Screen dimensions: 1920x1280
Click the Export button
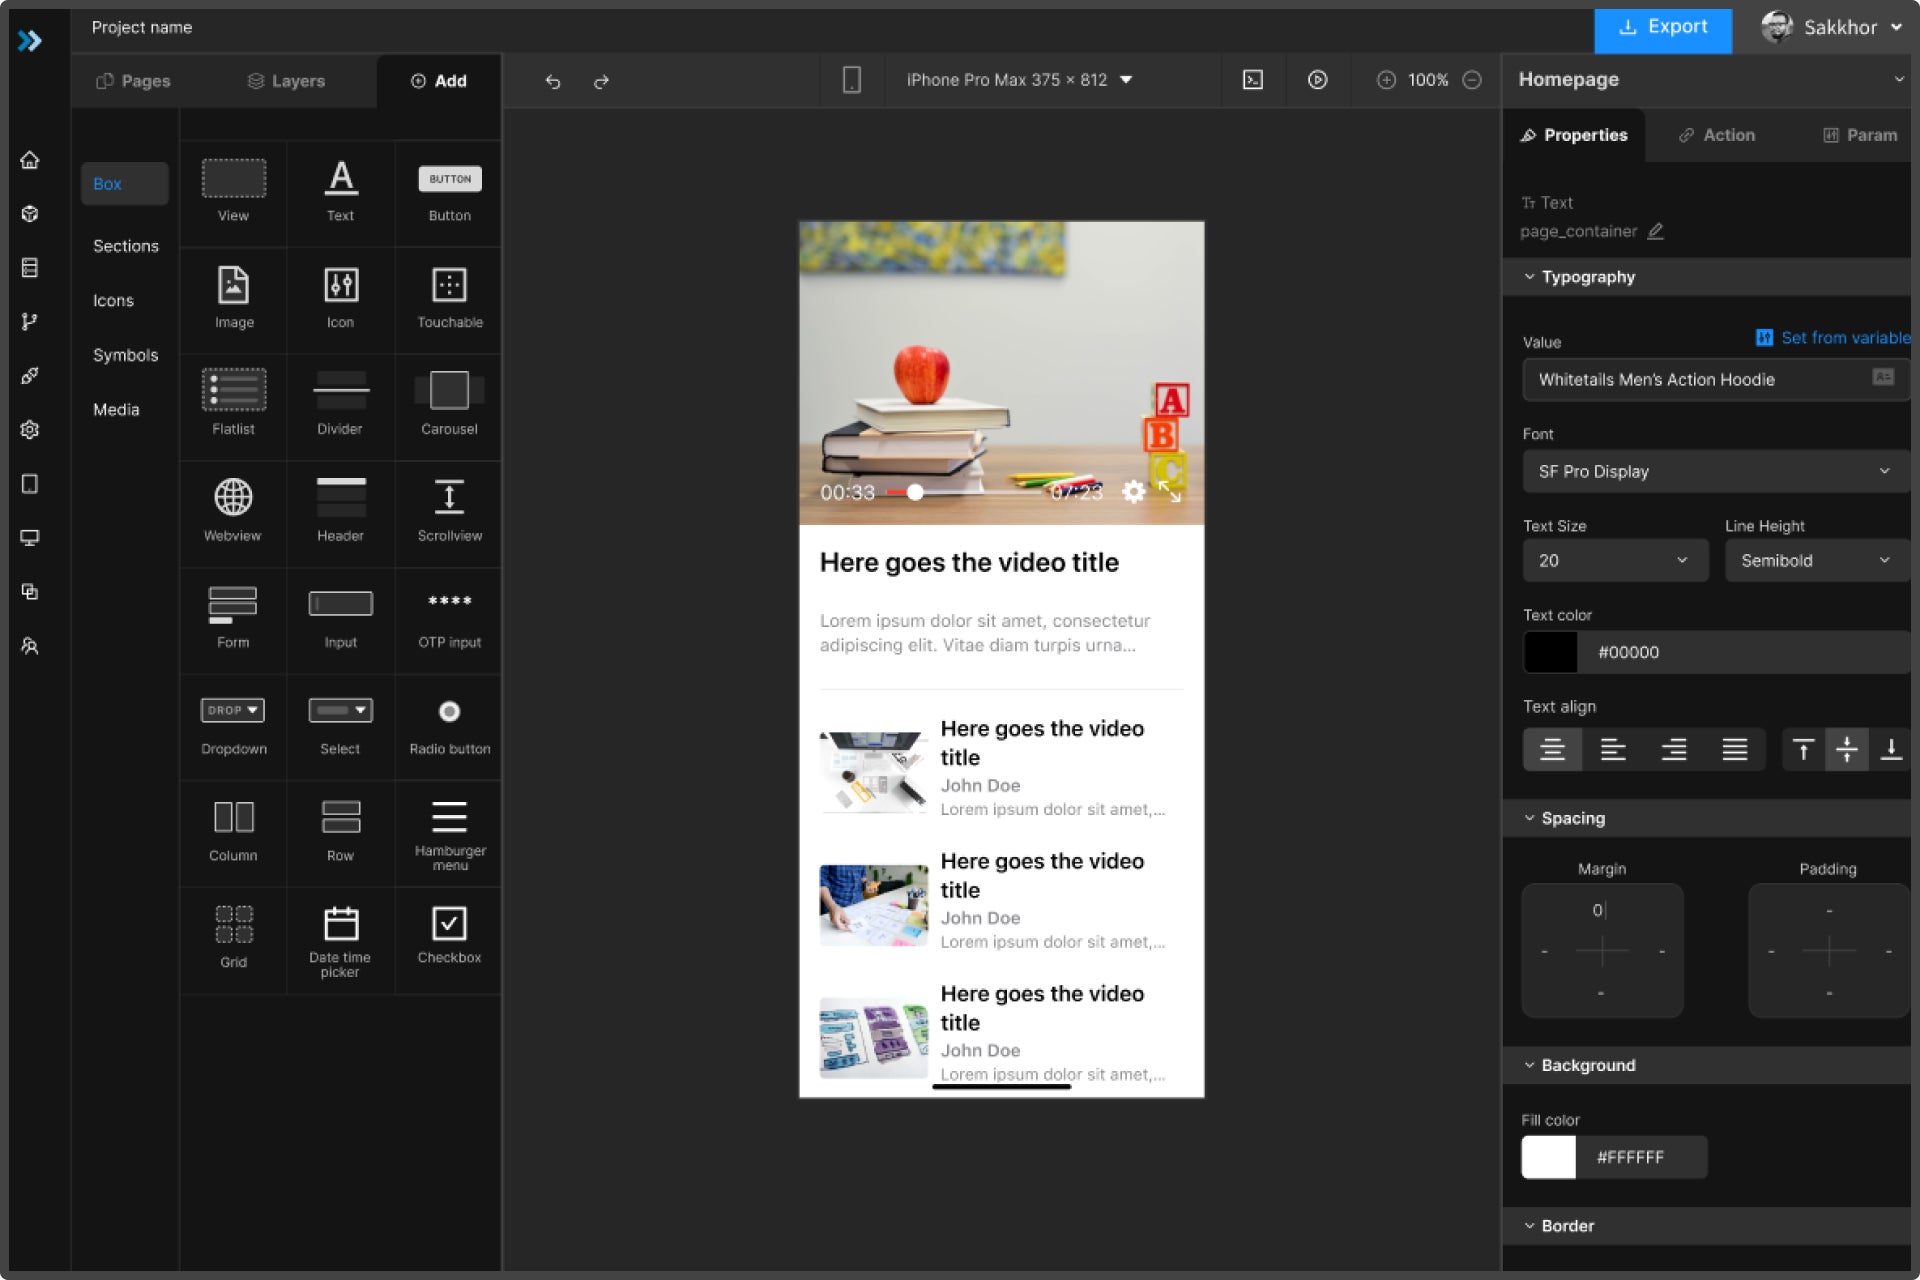[1662, 27]
